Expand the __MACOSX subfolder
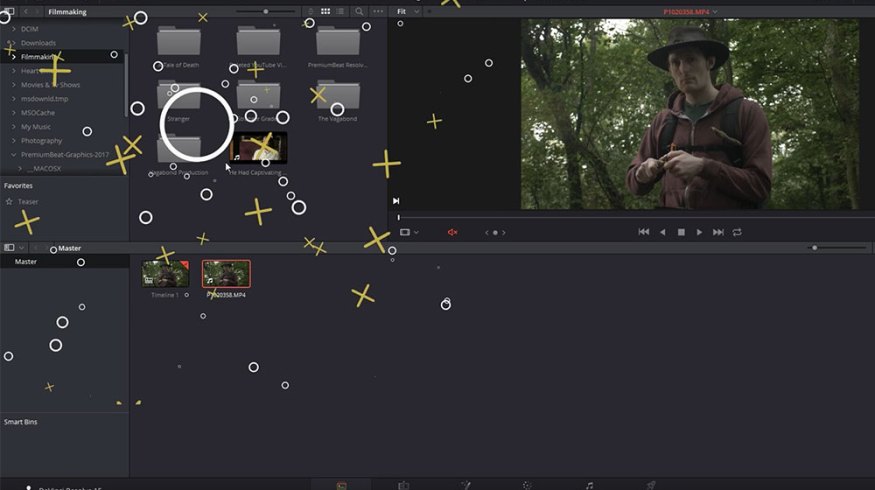875x490 pixels. [20, 168]
